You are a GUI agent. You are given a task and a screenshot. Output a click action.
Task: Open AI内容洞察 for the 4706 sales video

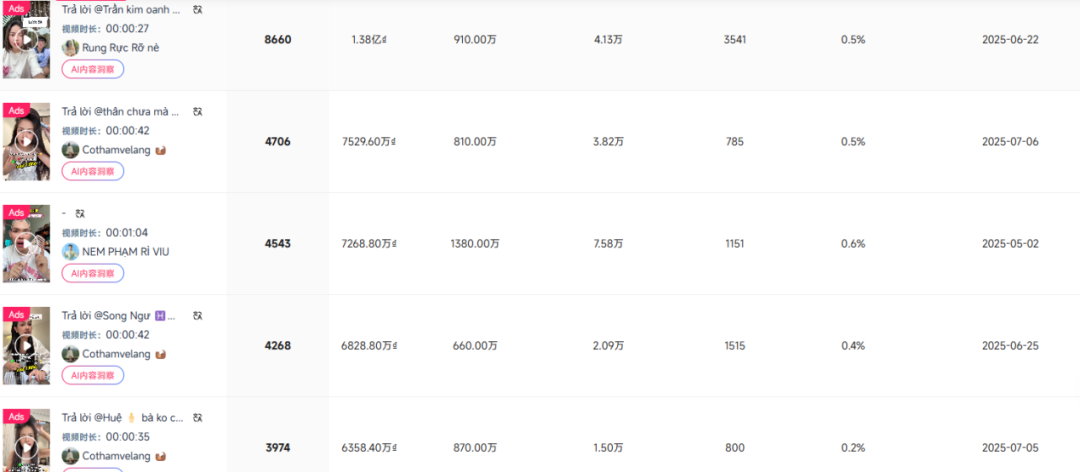(93, 171)
